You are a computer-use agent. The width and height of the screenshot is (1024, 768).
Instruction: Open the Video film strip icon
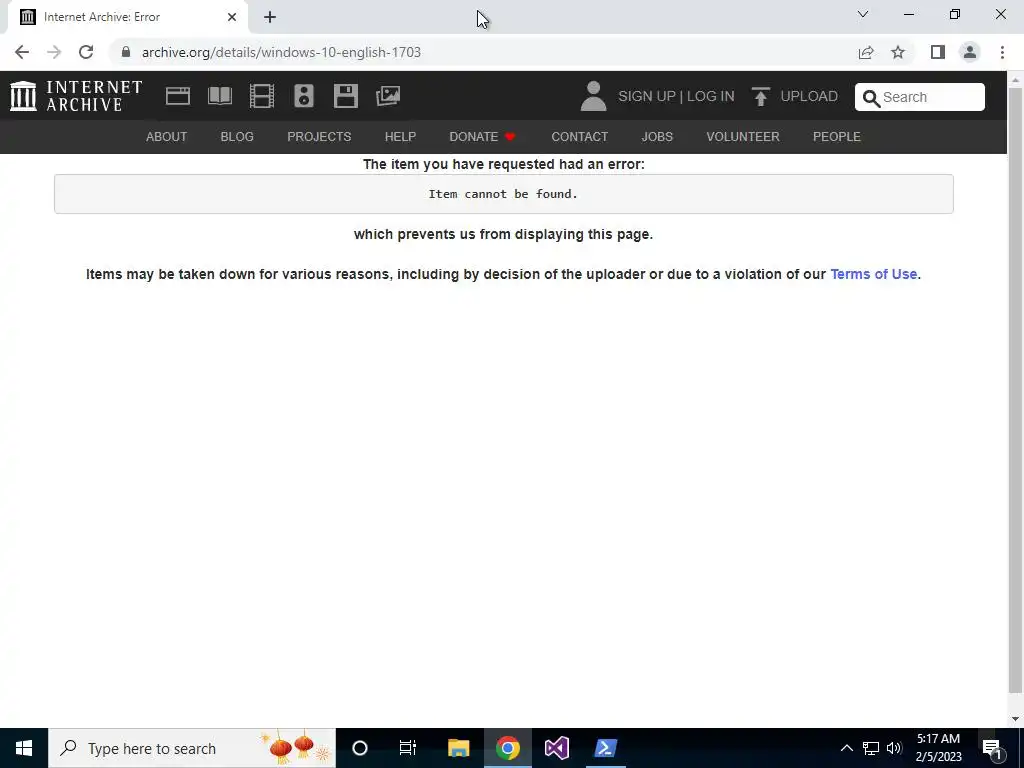(x=262, y=96)
